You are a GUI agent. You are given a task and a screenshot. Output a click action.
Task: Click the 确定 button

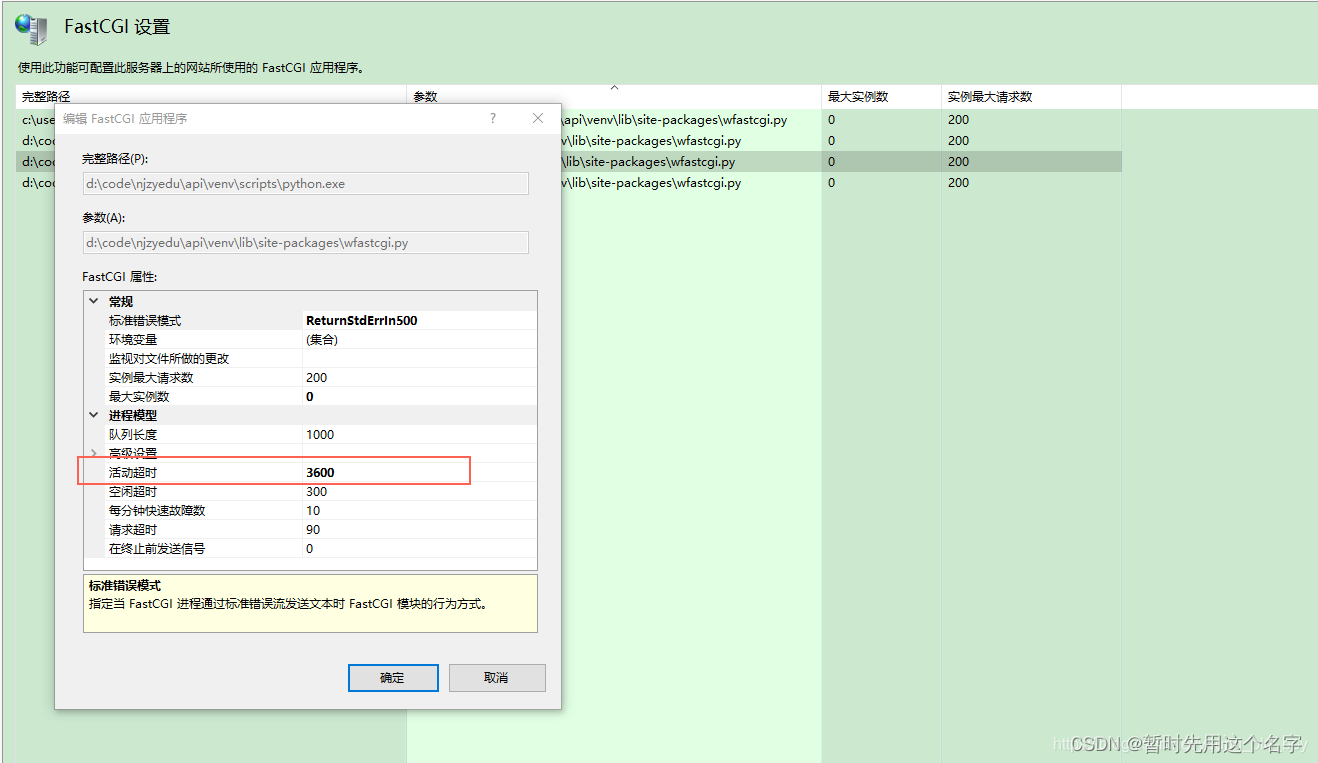point(393,677)
